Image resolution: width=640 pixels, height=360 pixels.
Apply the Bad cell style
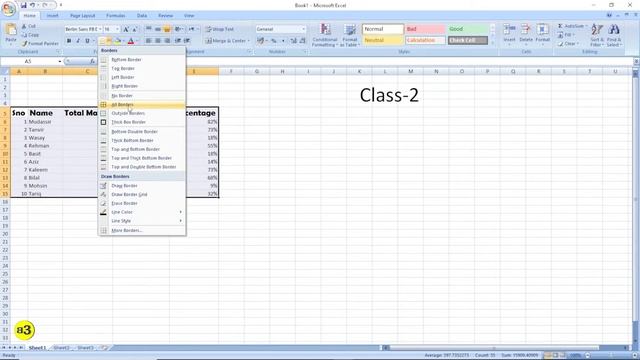(x=425, y=29)
